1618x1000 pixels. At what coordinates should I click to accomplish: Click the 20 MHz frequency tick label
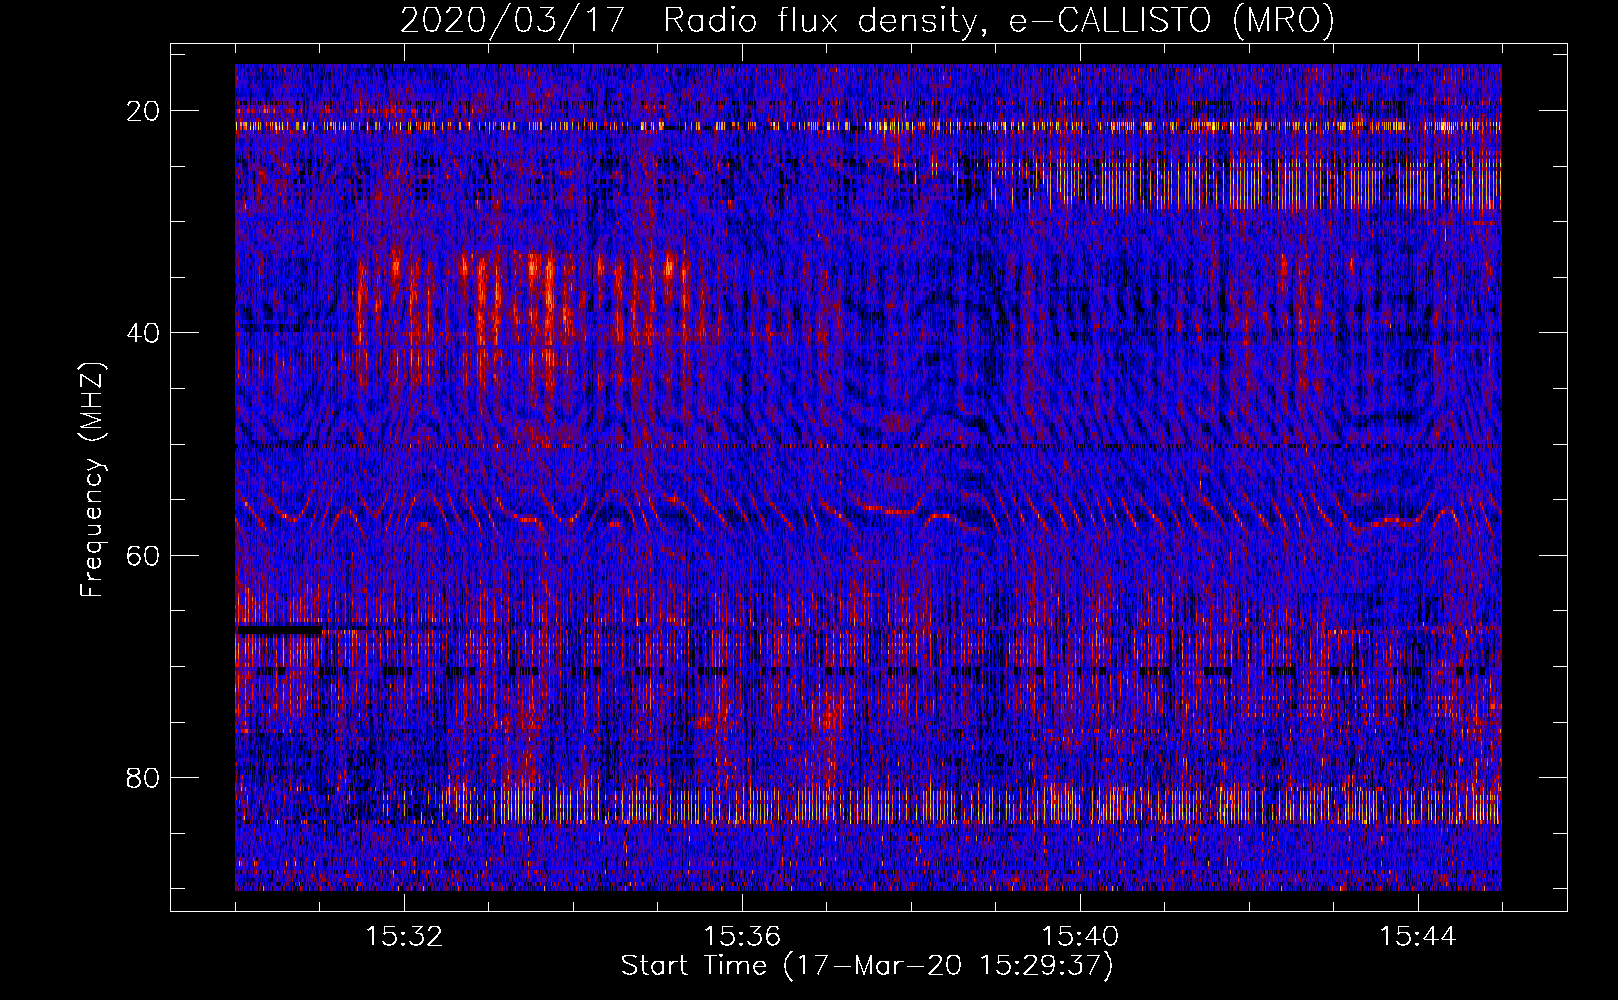click(144, 111)
